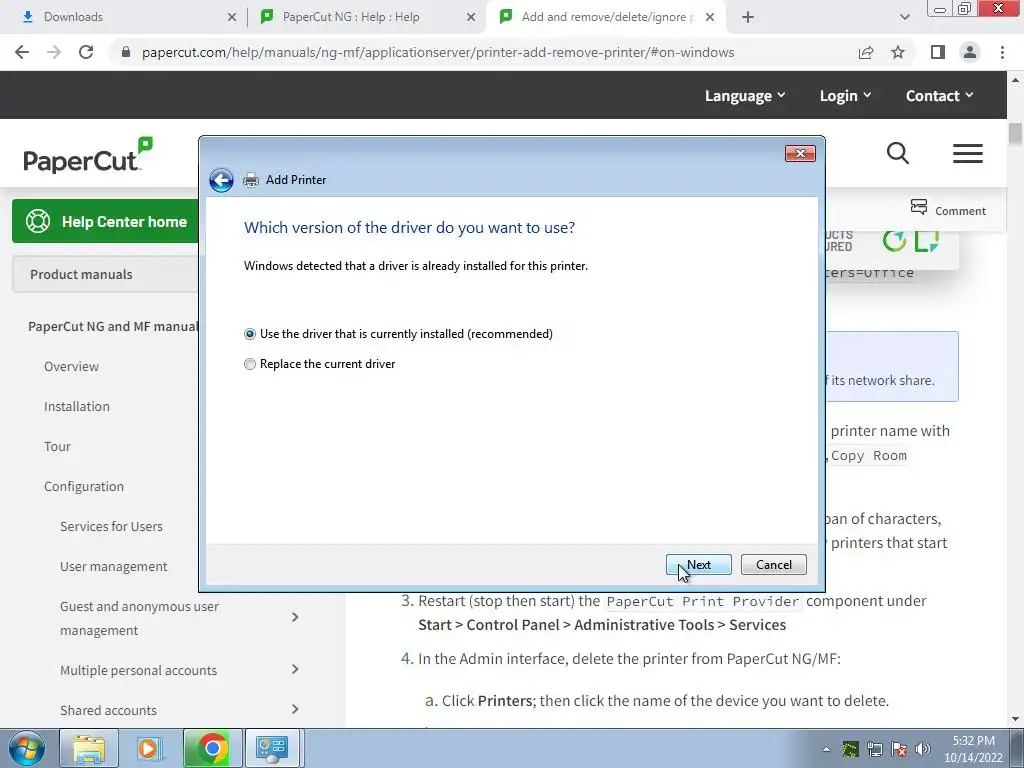The image size is (1024, 768).
Task: Open 'PaperCut NG and MF manual' link
Action: [x=113, y=327]
